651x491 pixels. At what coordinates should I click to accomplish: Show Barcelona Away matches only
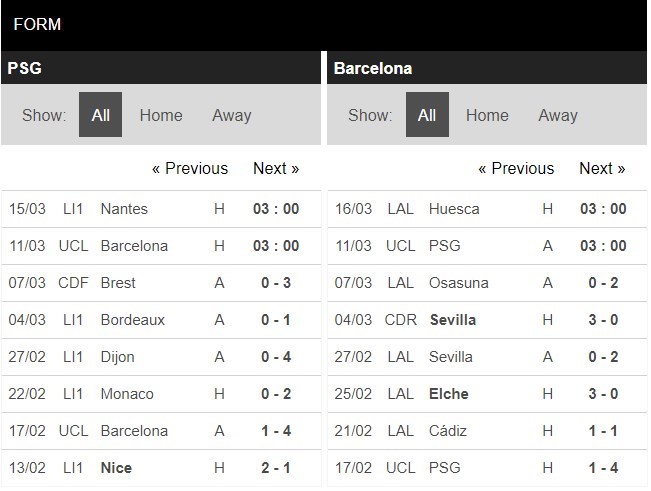pos(557,115)
